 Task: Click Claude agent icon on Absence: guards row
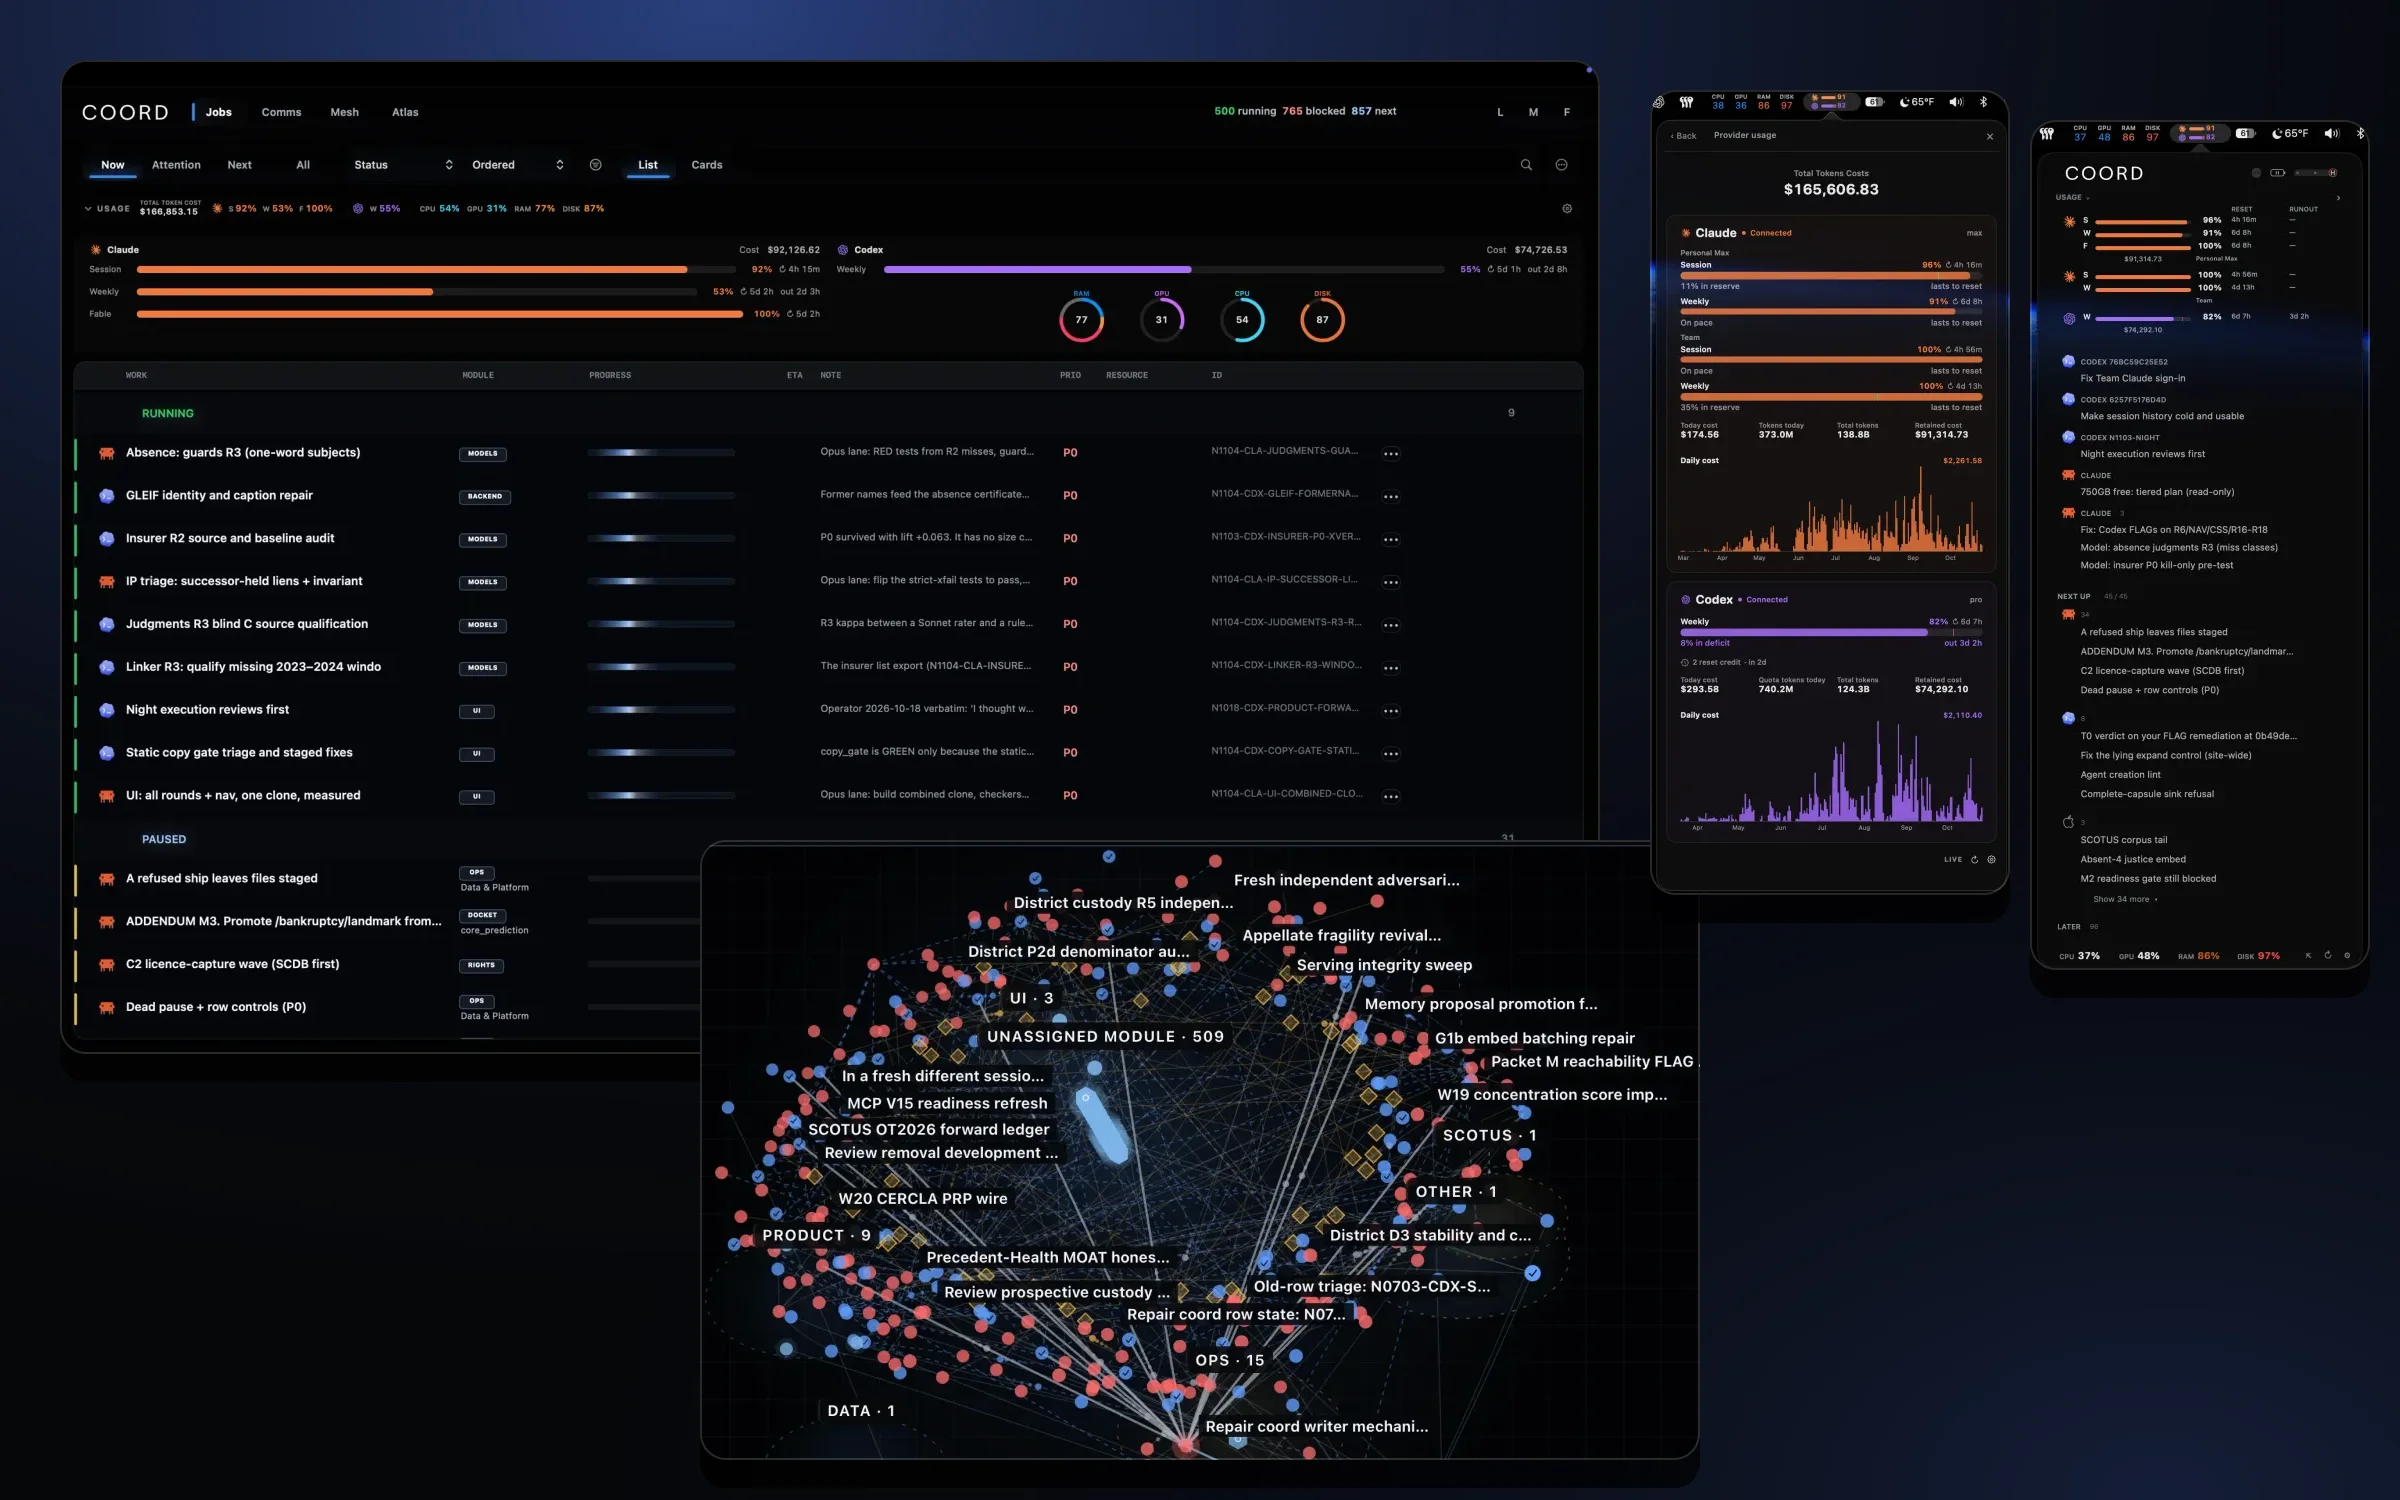click(106, 453)
